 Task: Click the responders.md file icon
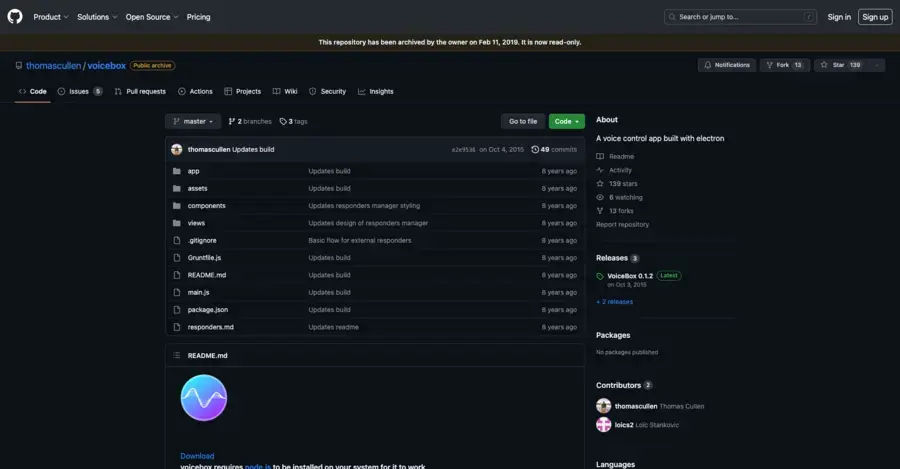(177, 327)
